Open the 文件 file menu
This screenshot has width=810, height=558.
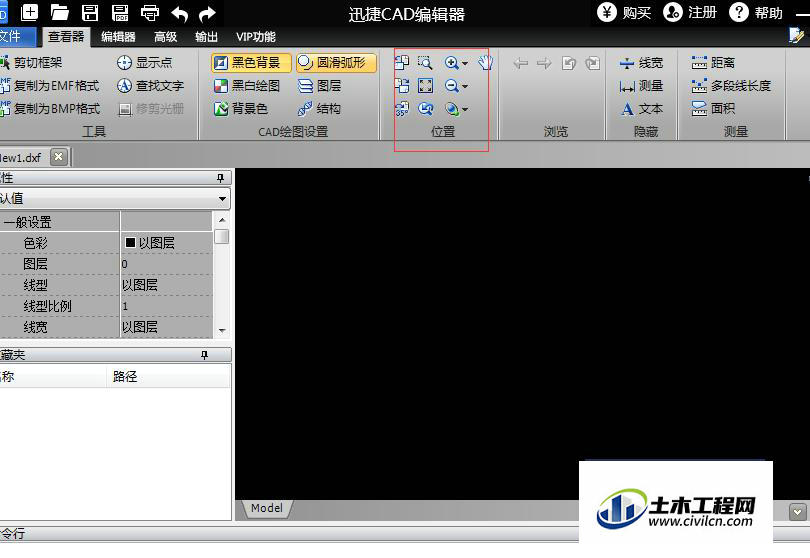pyautogui.click(x=18, y=36)
